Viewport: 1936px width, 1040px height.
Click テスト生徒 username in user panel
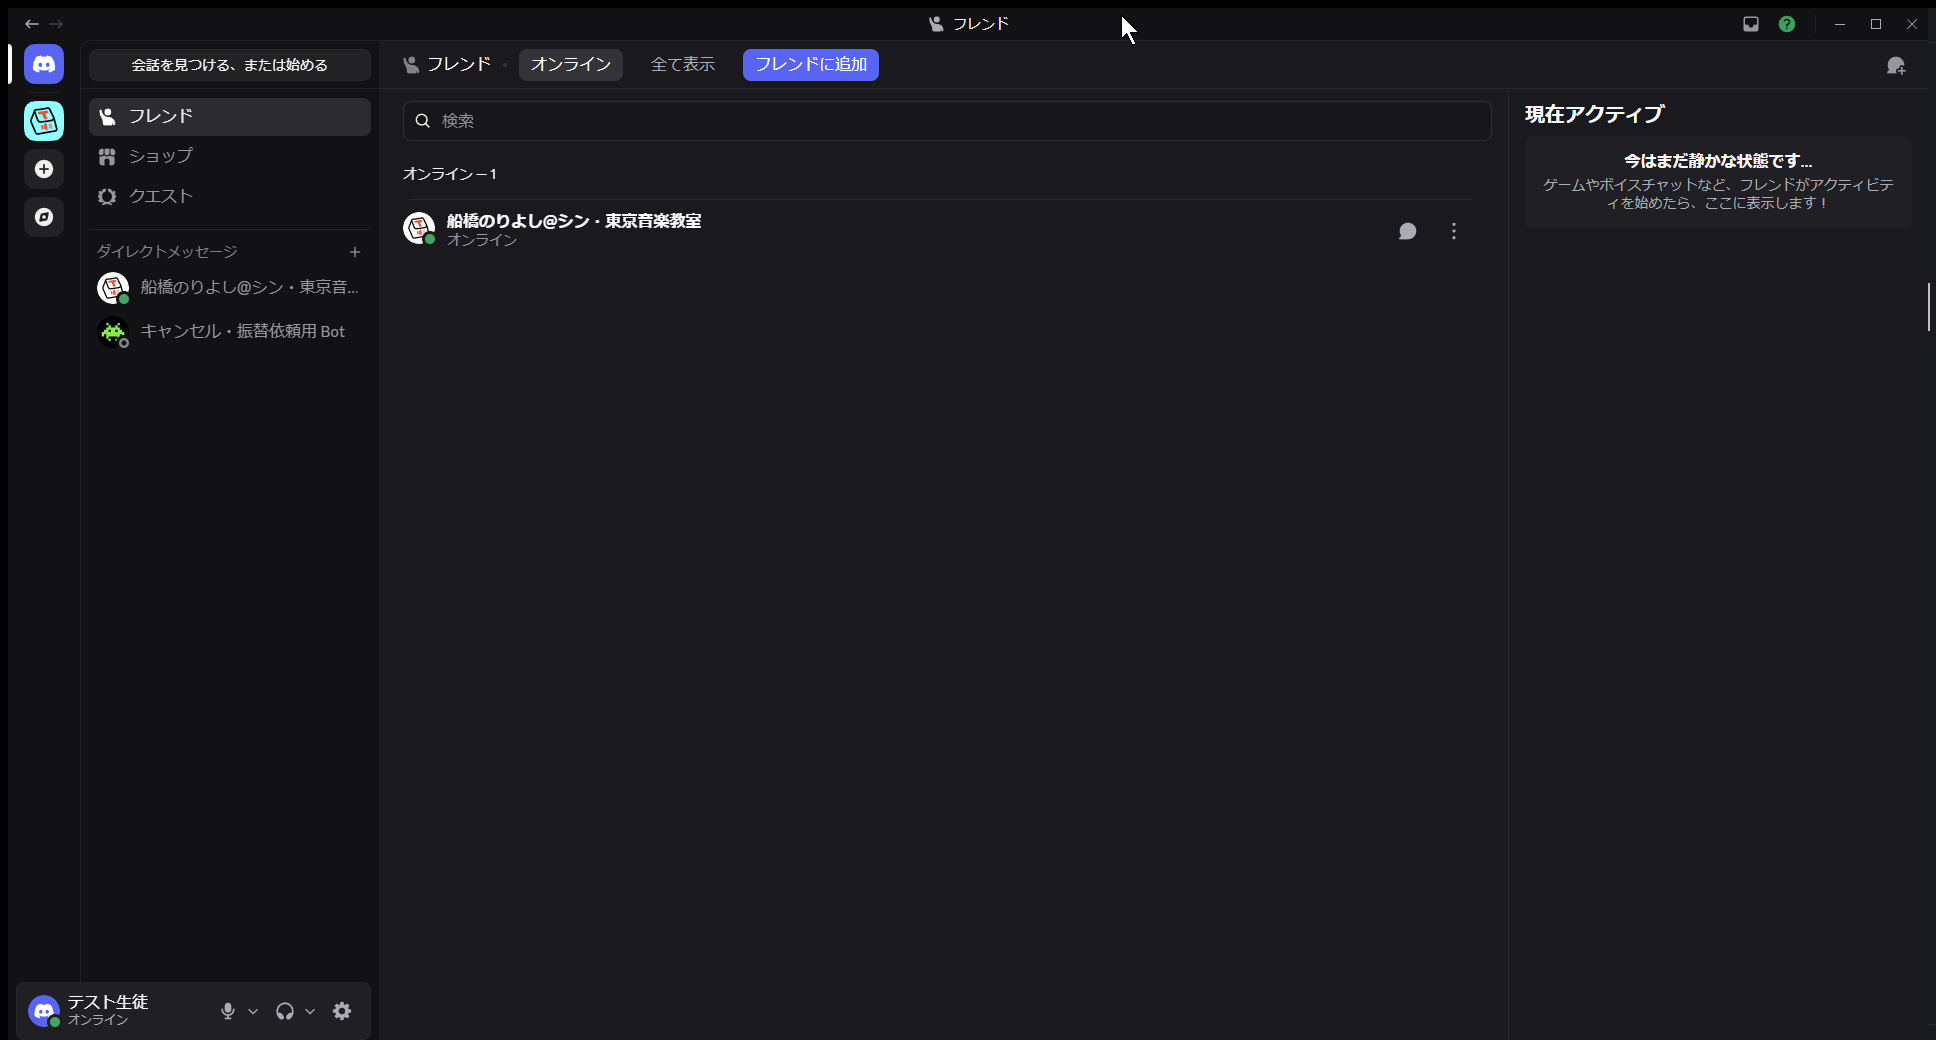pyautogui.click(x=108, y=1002)
